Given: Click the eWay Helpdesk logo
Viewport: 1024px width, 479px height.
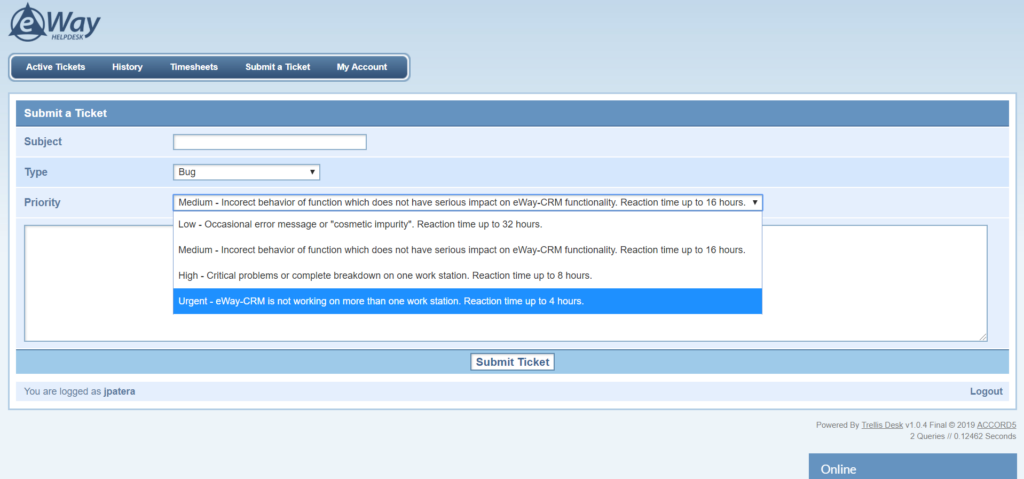Looking at the screenshot, I should 55,22.
